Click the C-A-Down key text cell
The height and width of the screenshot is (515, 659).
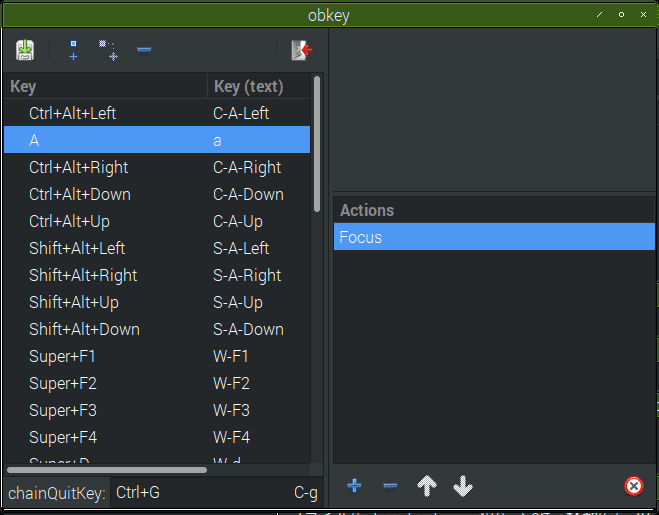(248, 194)
